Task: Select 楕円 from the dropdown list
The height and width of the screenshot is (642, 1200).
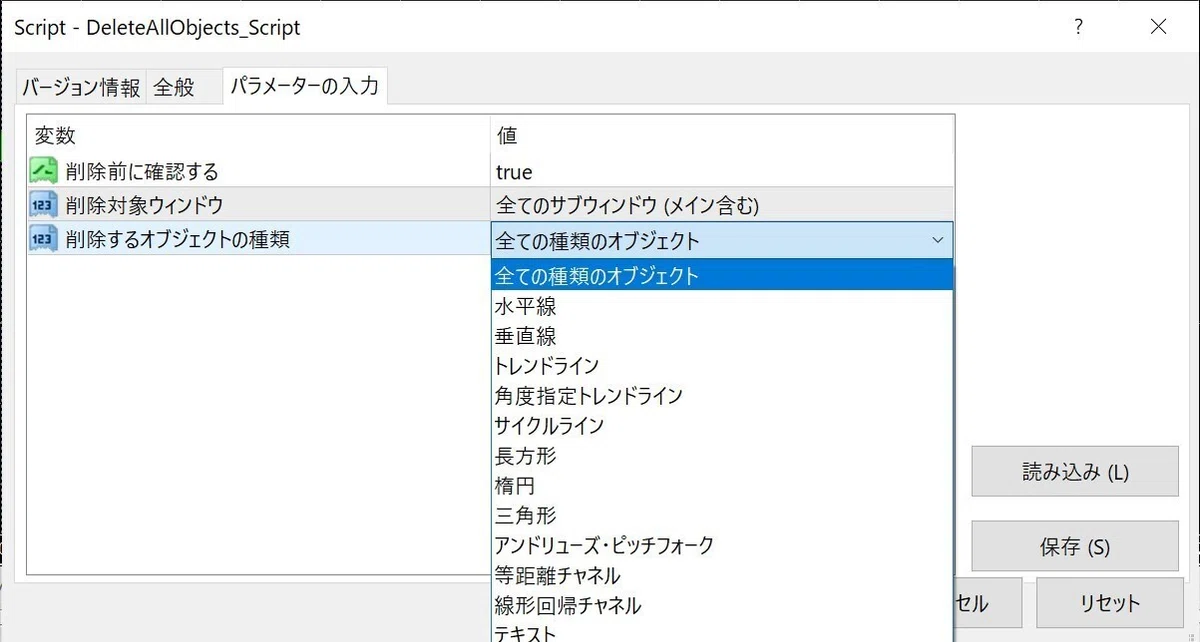Action: pyautogui.click(x=722, y=485)
